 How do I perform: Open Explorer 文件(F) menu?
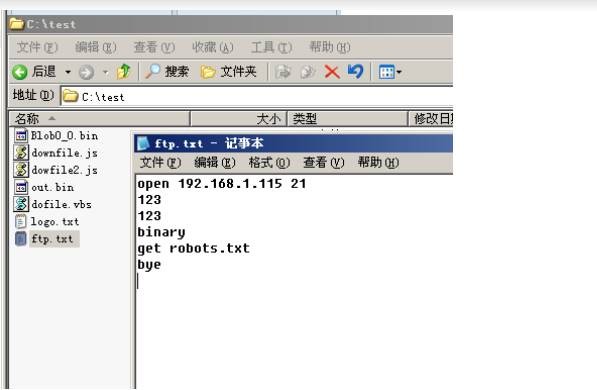(37, 47)
